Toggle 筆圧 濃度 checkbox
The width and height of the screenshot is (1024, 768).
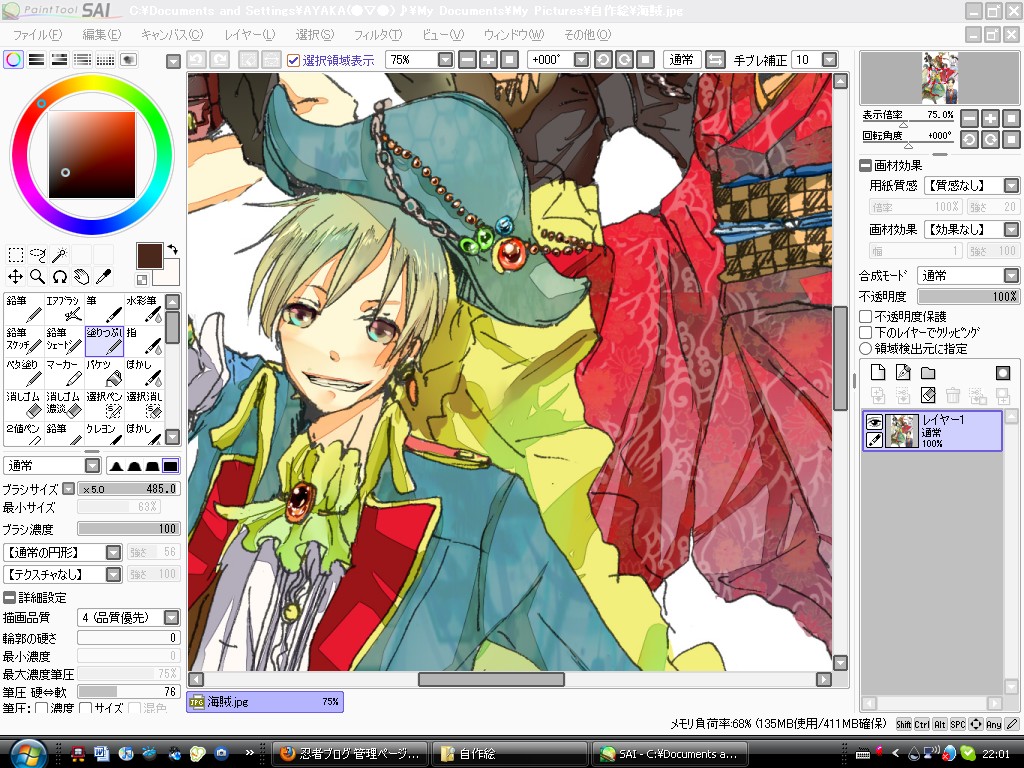[x=41, y=708]
